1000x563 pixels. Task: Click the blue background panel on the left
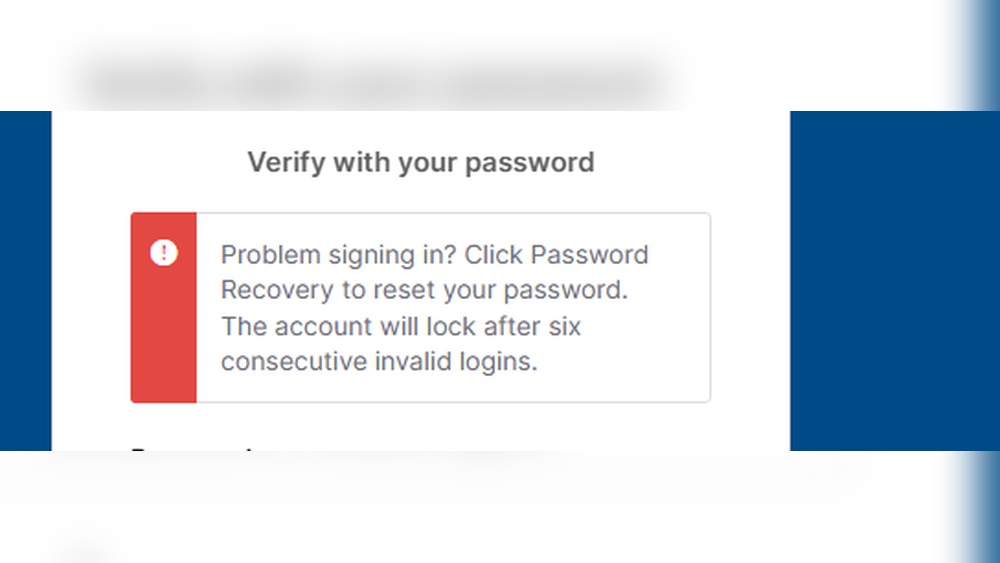[x=25, y=280]
